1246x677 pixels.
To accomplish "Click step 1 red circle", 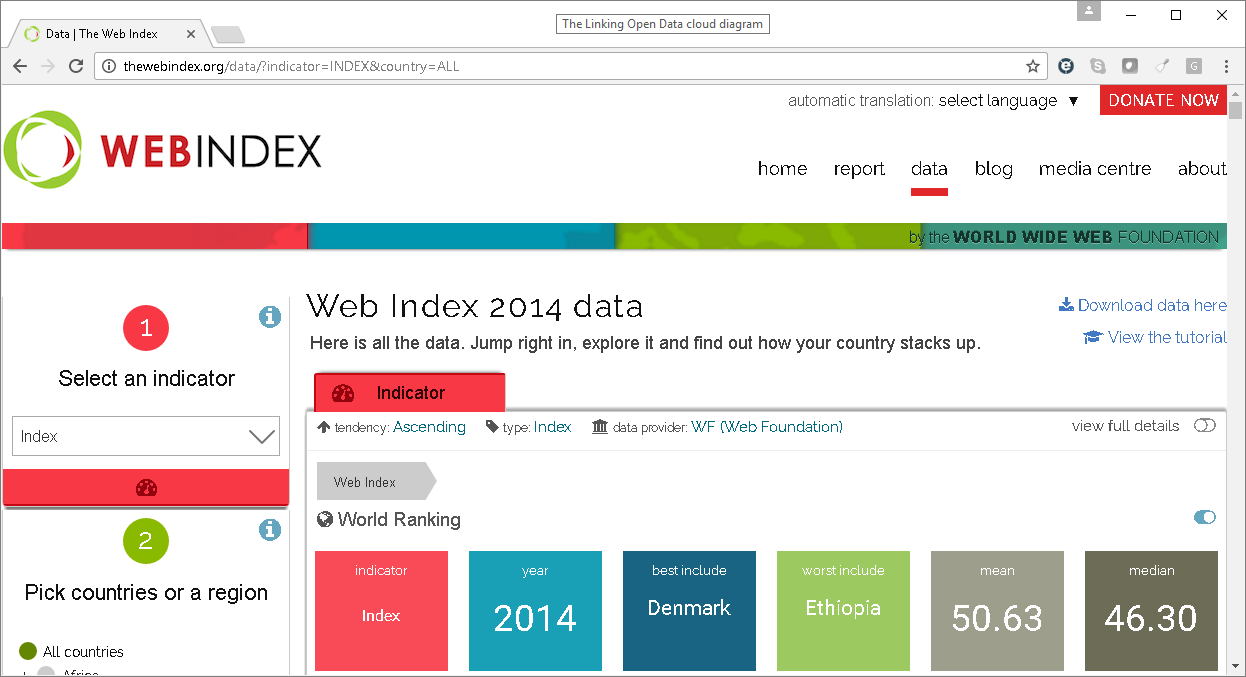I will [x=146, y=328].
